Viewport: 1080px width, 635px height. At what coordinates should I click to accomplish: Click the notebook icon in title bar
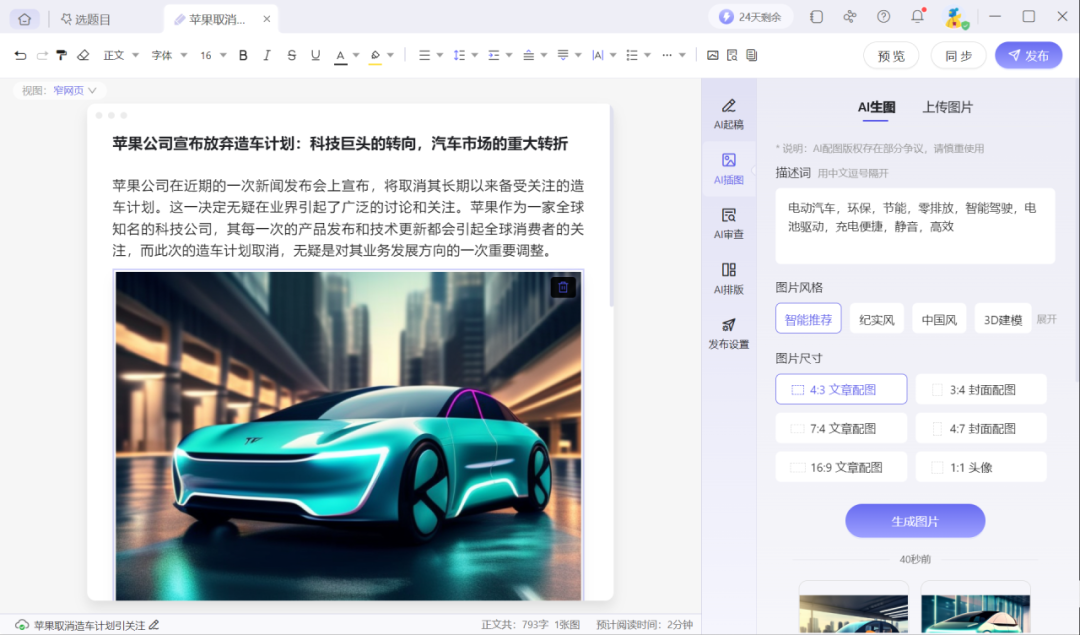coord(816,17)
